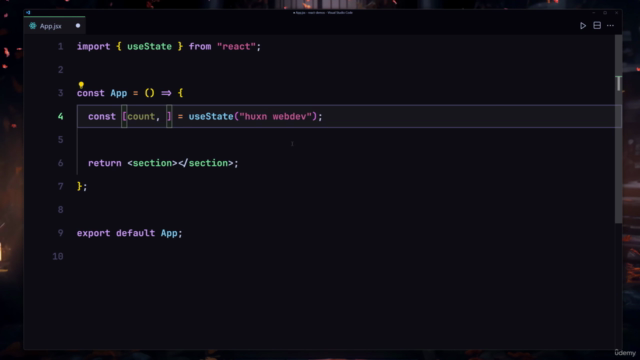The image size is (640, 360).
Task: Click the Split Editor icon
Action: [x=597, y=26]
